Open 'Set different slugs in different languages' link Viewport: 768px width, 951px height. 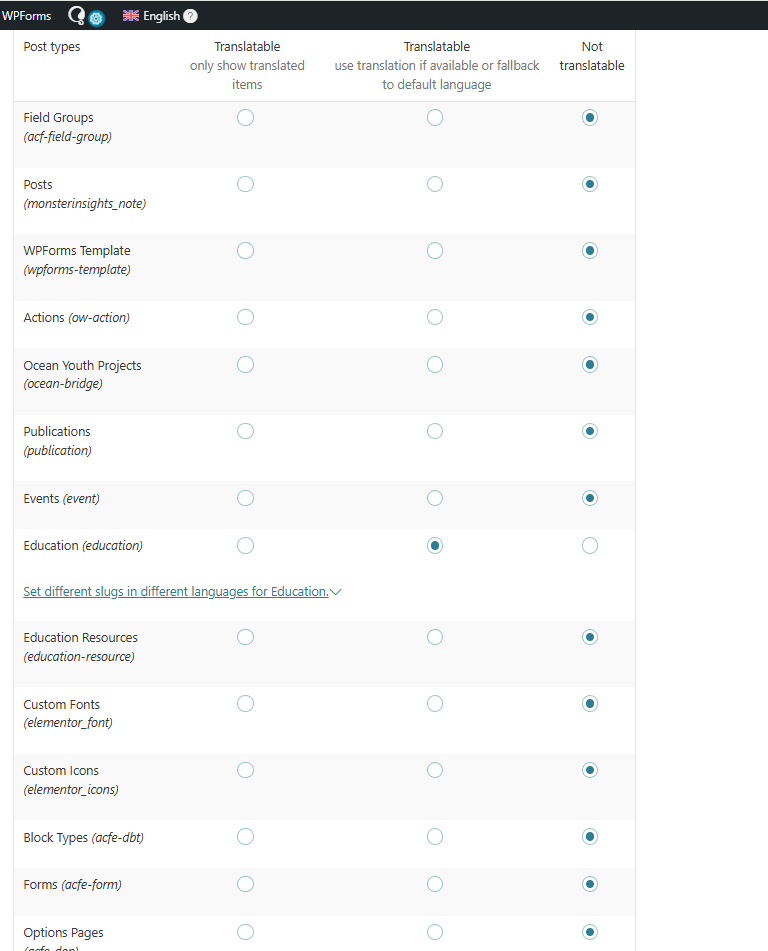click(x=176, y=592)
